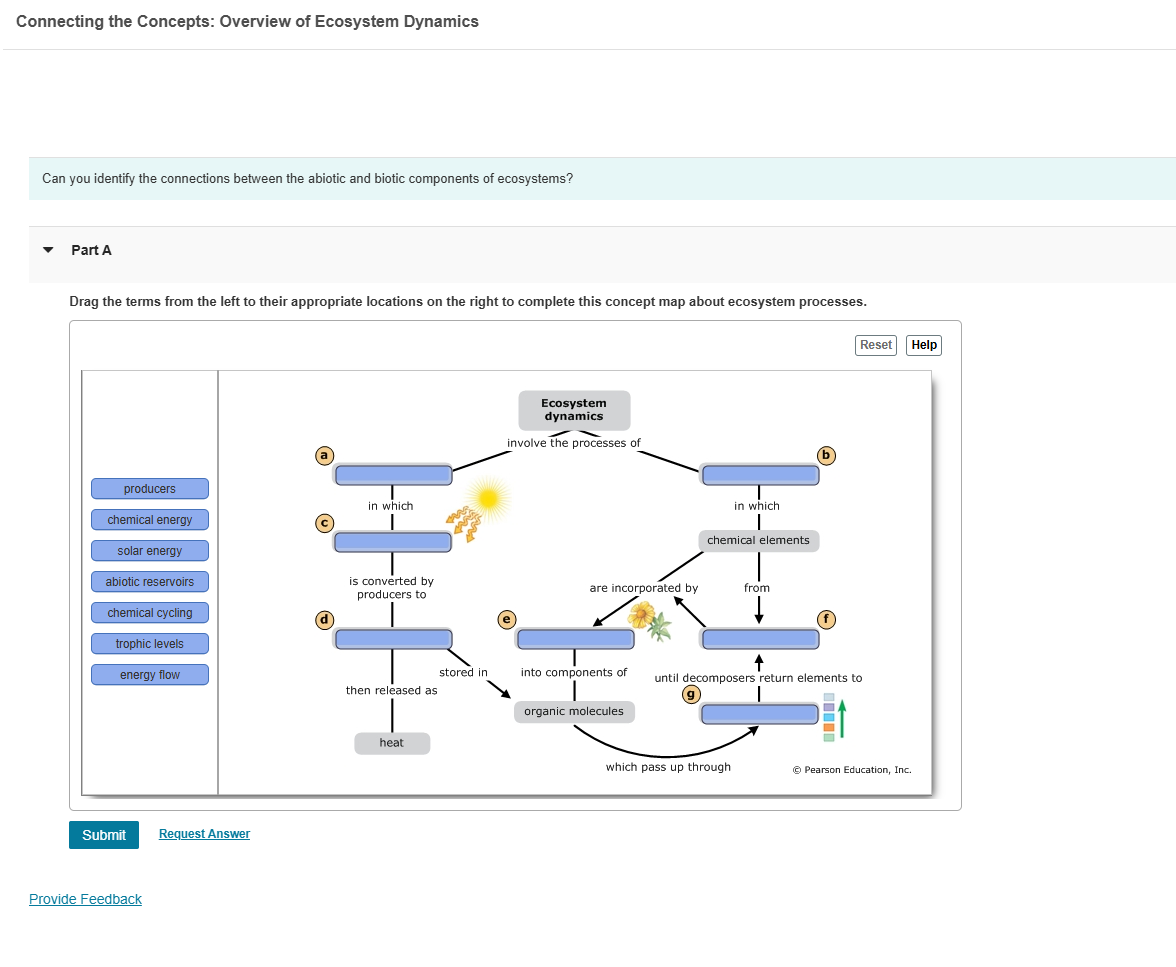Select the 'producers' draggable term chip
This screenshot has width=1176, height=967.
tap(149, 488)
